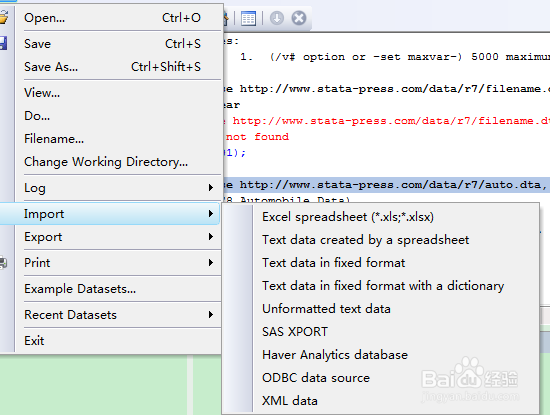Viewport: 550px width, 415px height.
Task: Click the printer icon beside the Print entry
Action: click(3, 263)
